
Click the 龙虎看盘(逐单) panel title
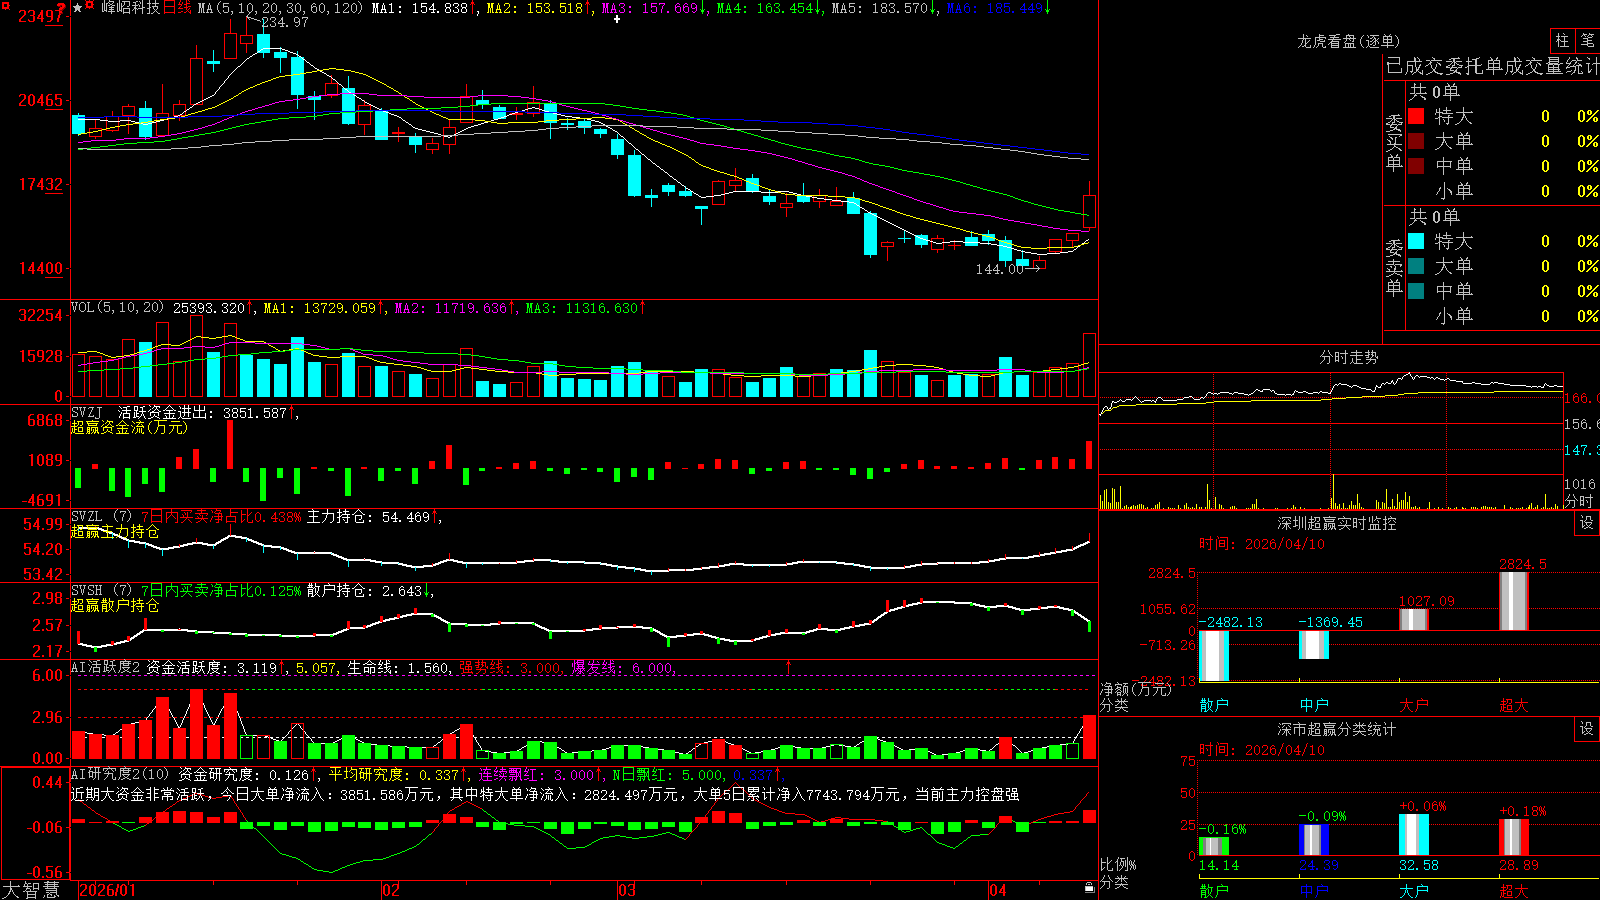pyautogui.click(x=1348, y=41)
